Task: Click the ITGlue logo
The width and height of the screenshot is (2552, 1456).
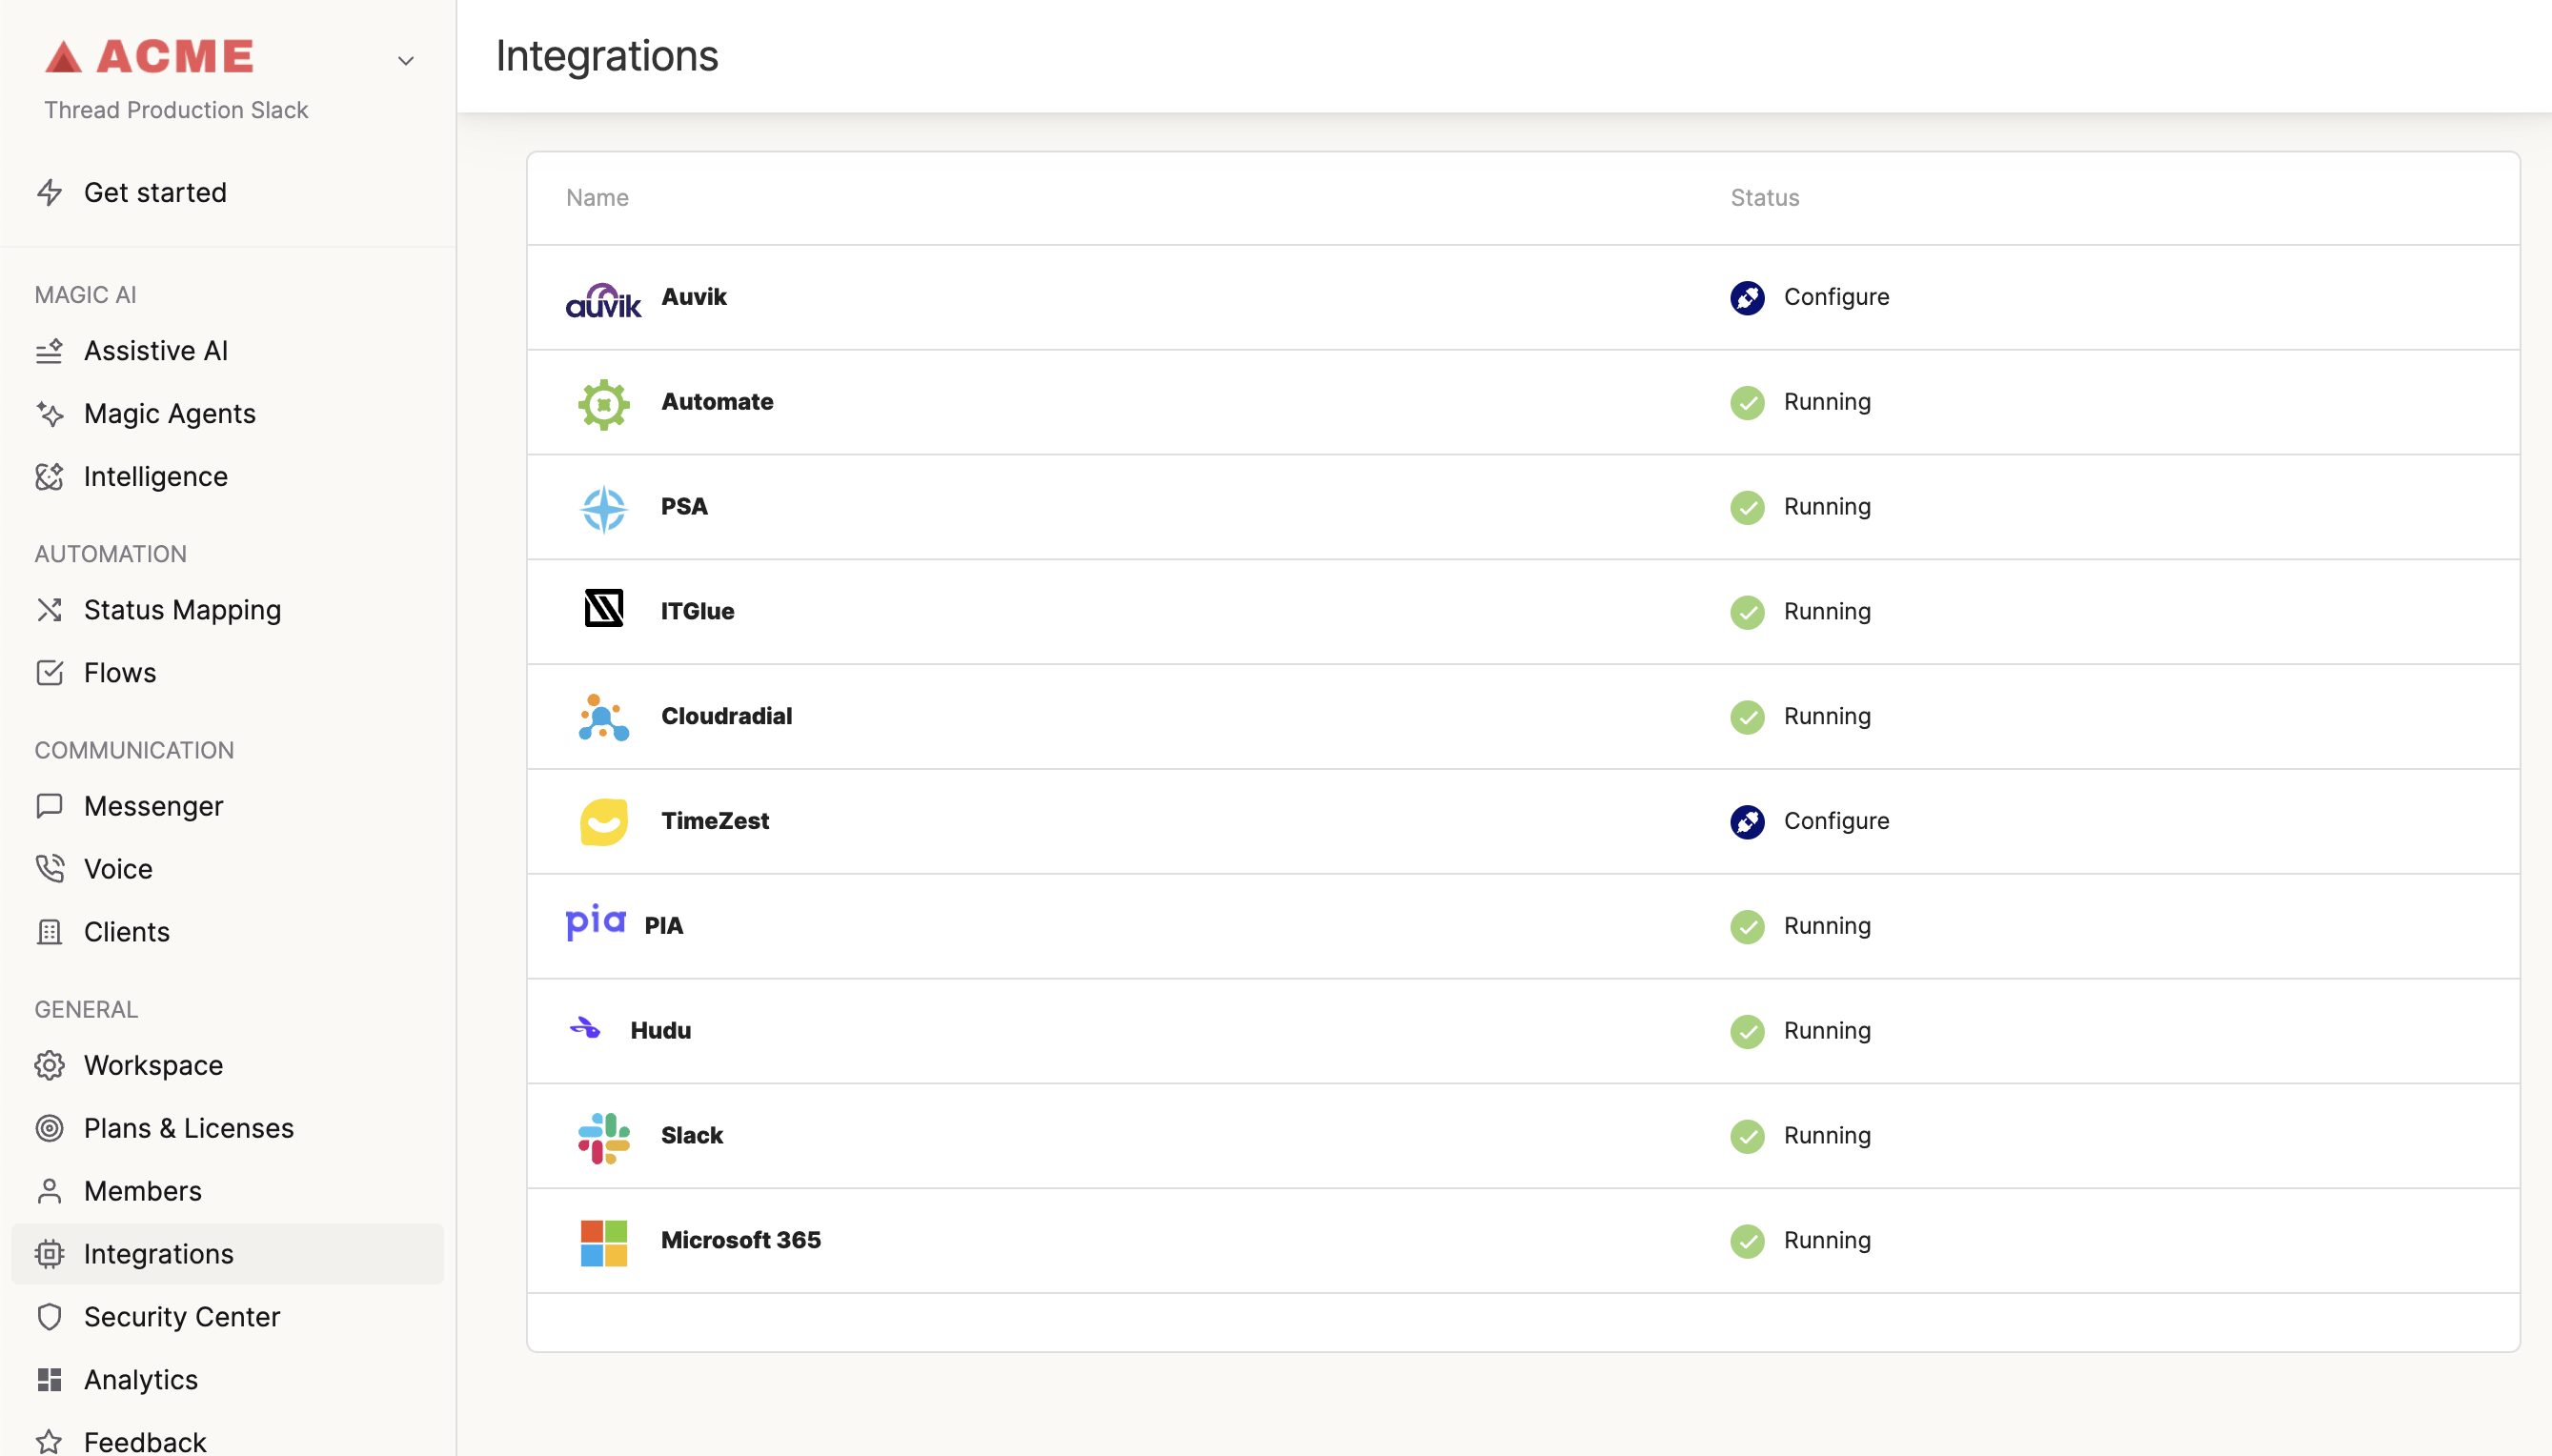Action: pyautogui.click(x=604, y=609)
